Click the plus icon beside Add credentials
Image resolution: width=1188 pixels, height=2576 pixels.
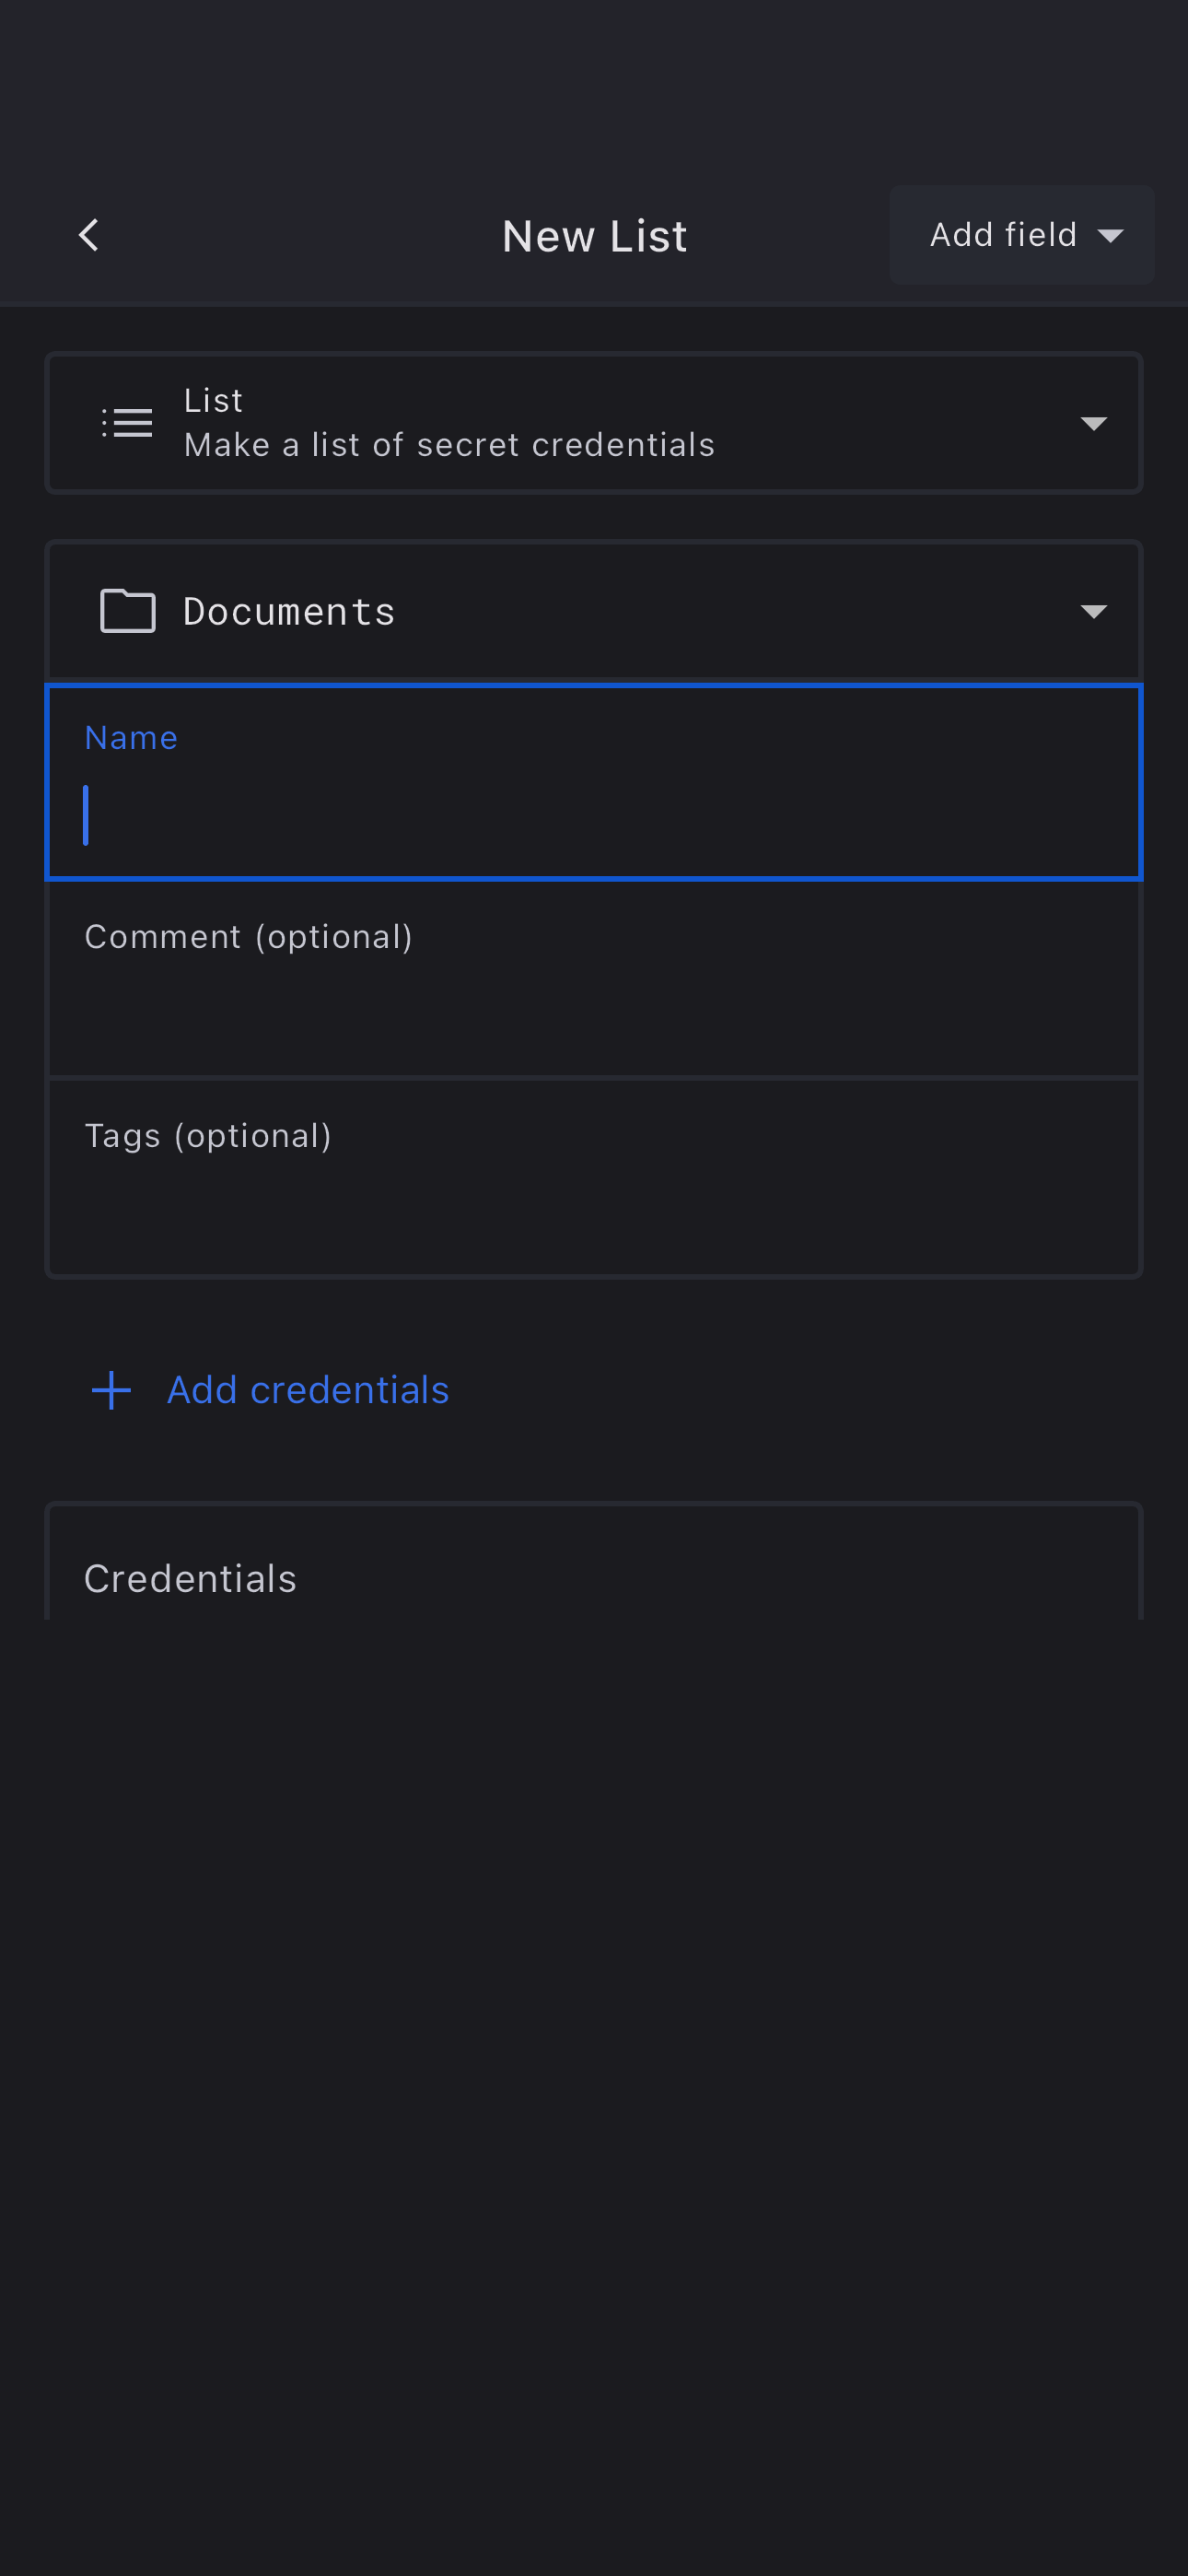click(111, 1390)
